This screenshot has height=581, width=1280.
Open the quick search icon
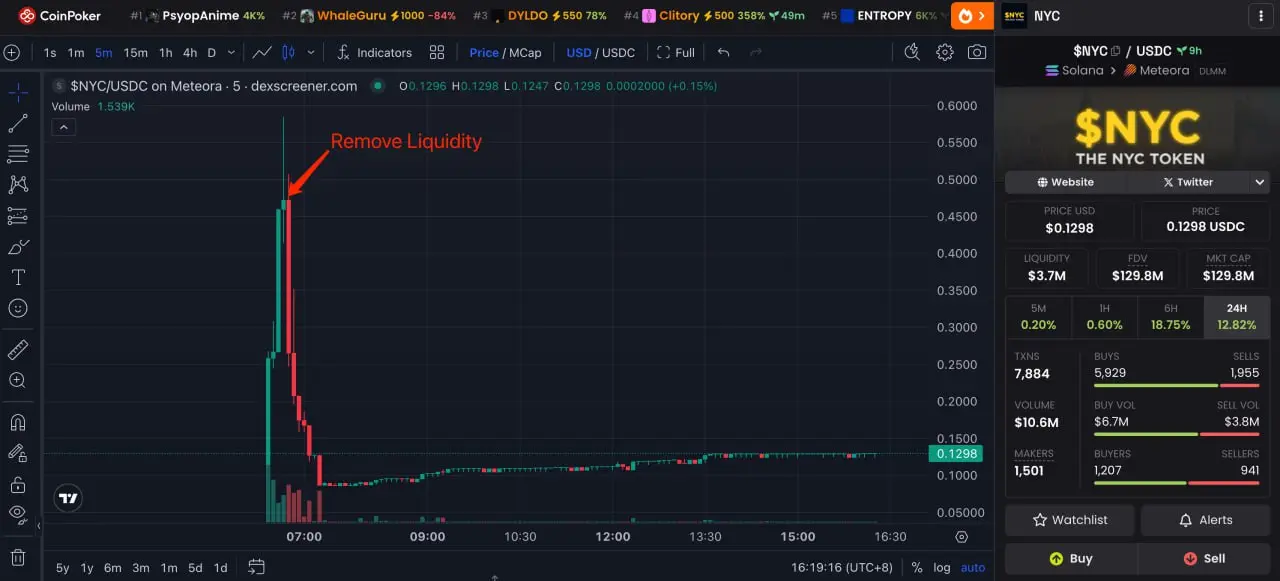pos(912,52)
